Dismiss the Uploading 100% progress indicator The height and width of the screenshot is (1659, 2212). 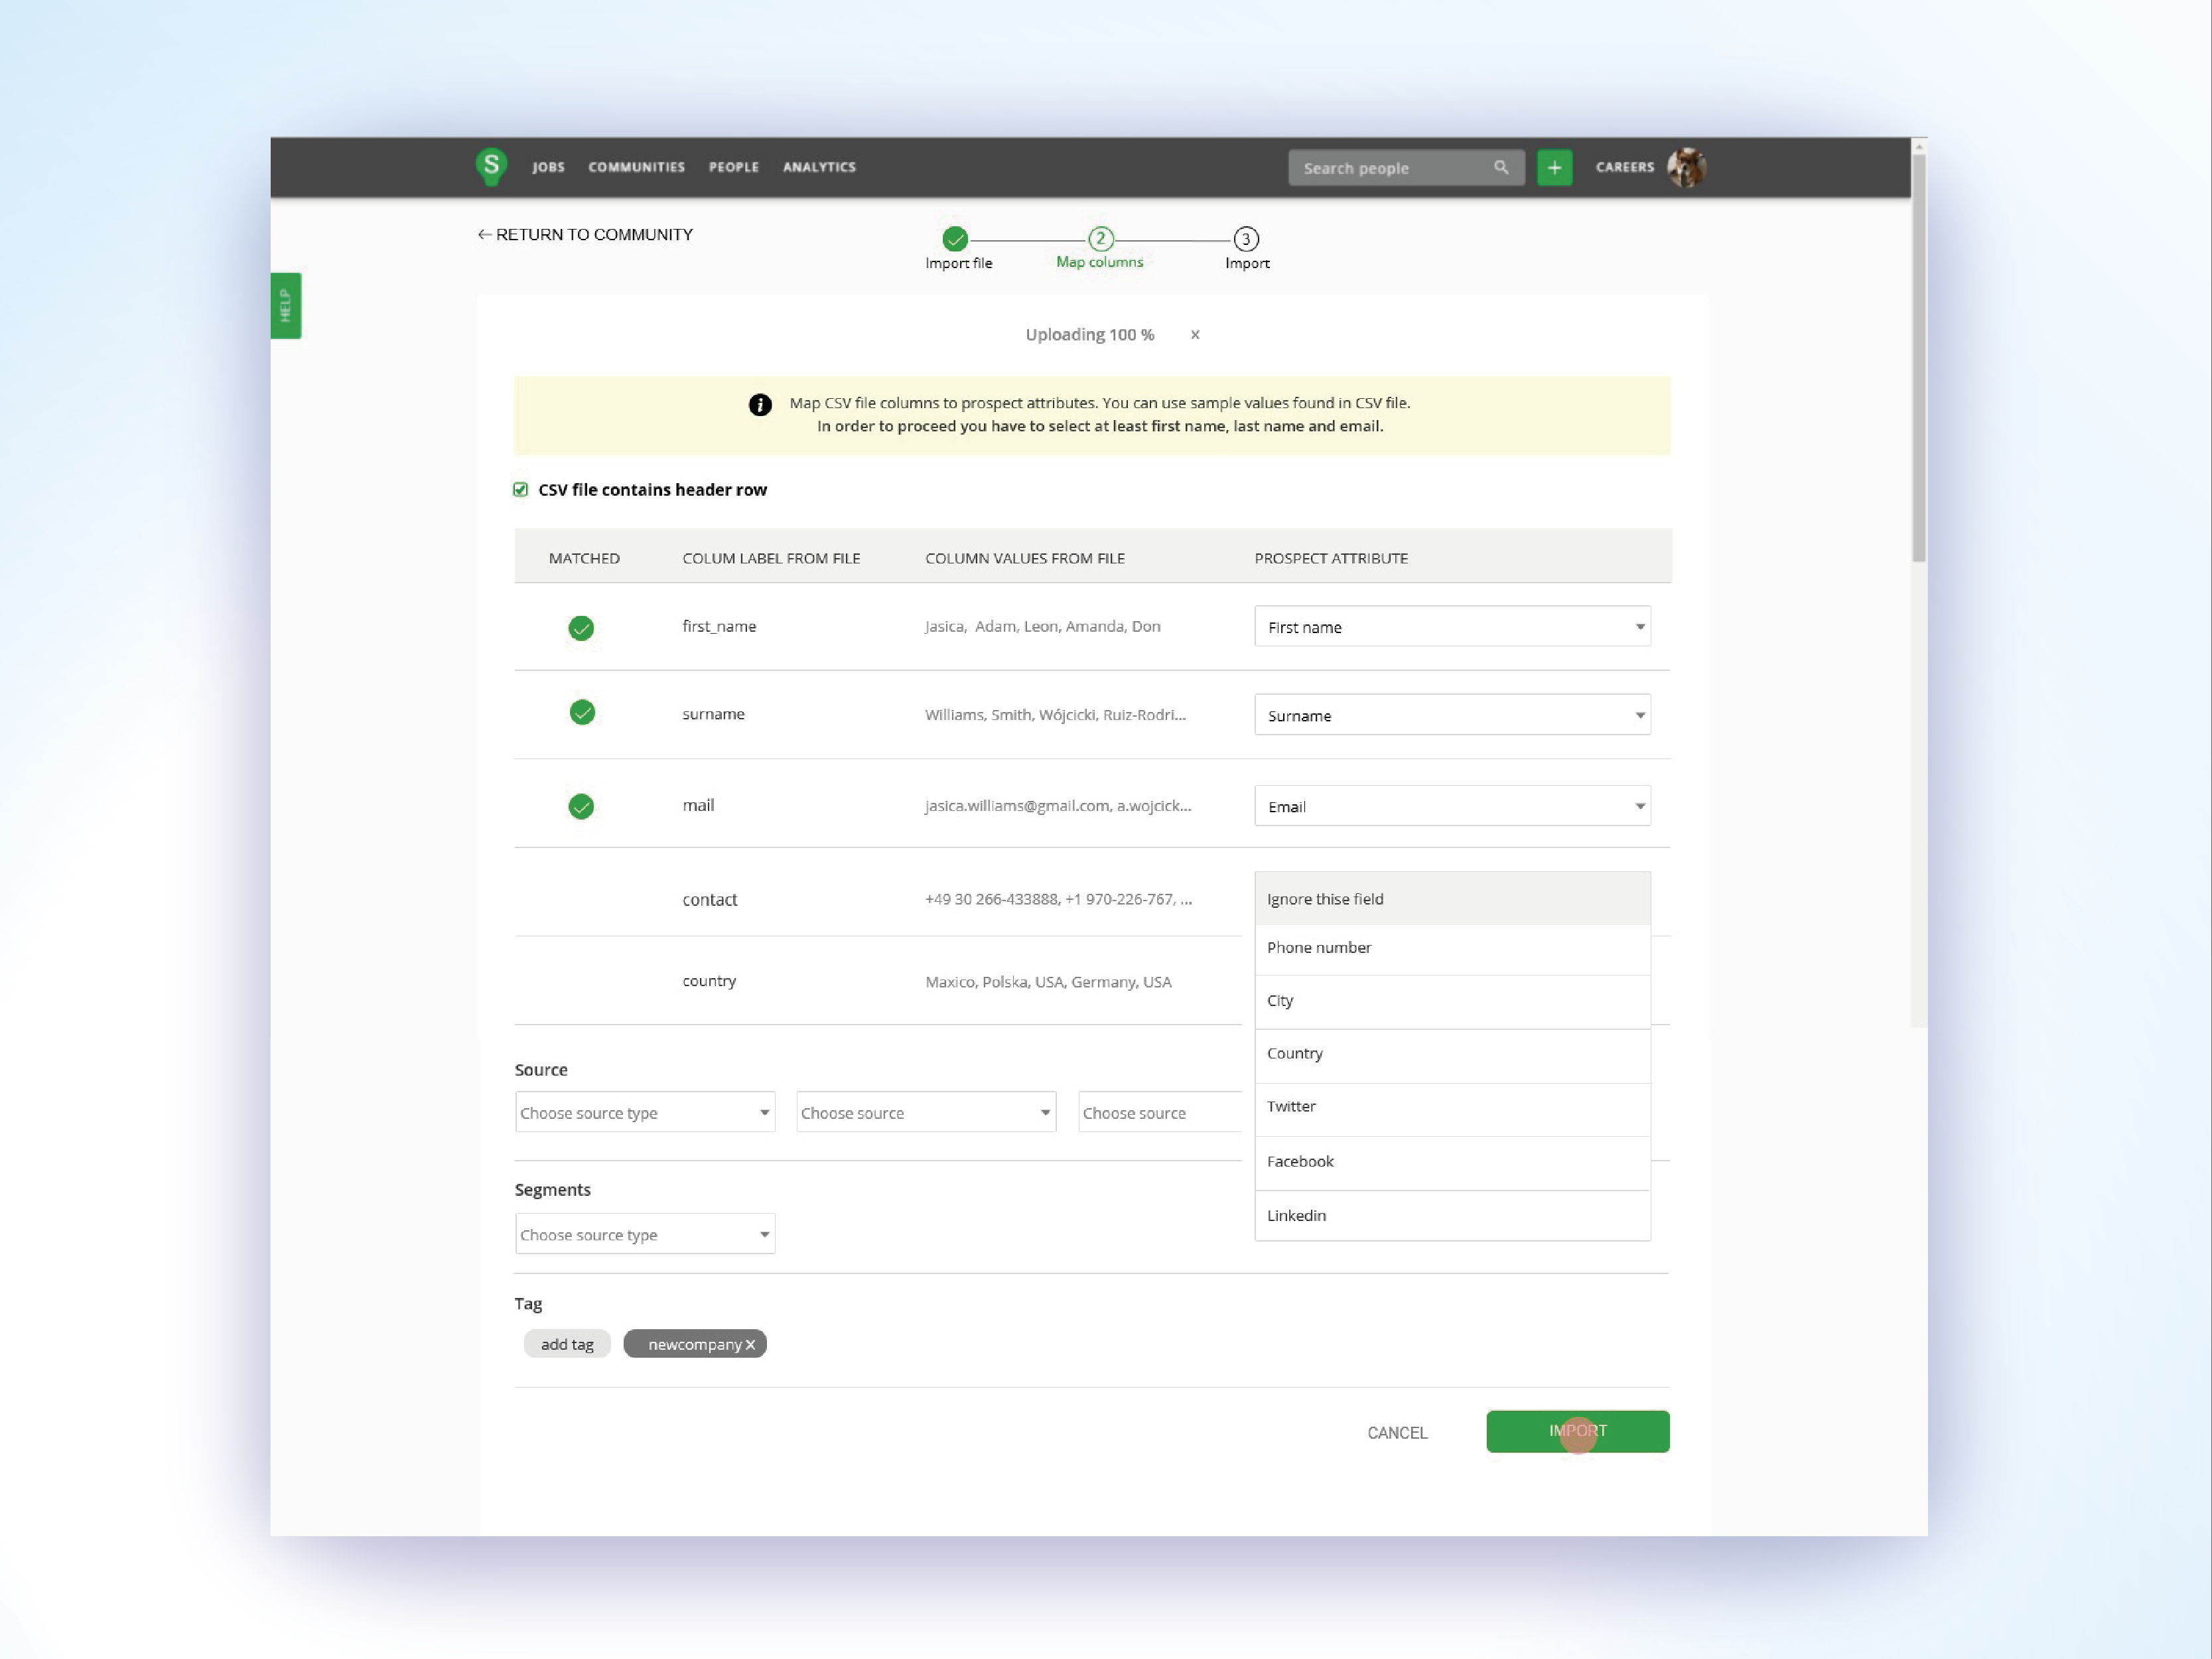[1195, 335]
